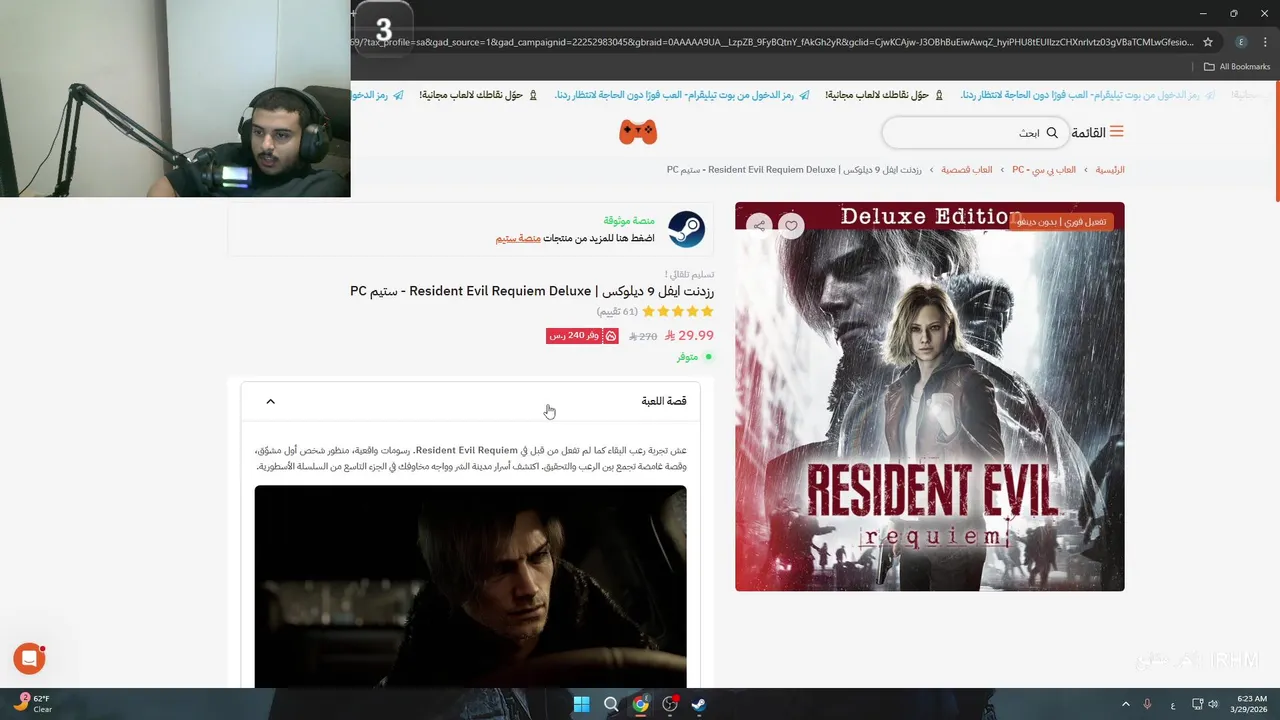Click the microphone tray icon
This screenshot has height=720, width=1280.
[x=1147, y=704]
